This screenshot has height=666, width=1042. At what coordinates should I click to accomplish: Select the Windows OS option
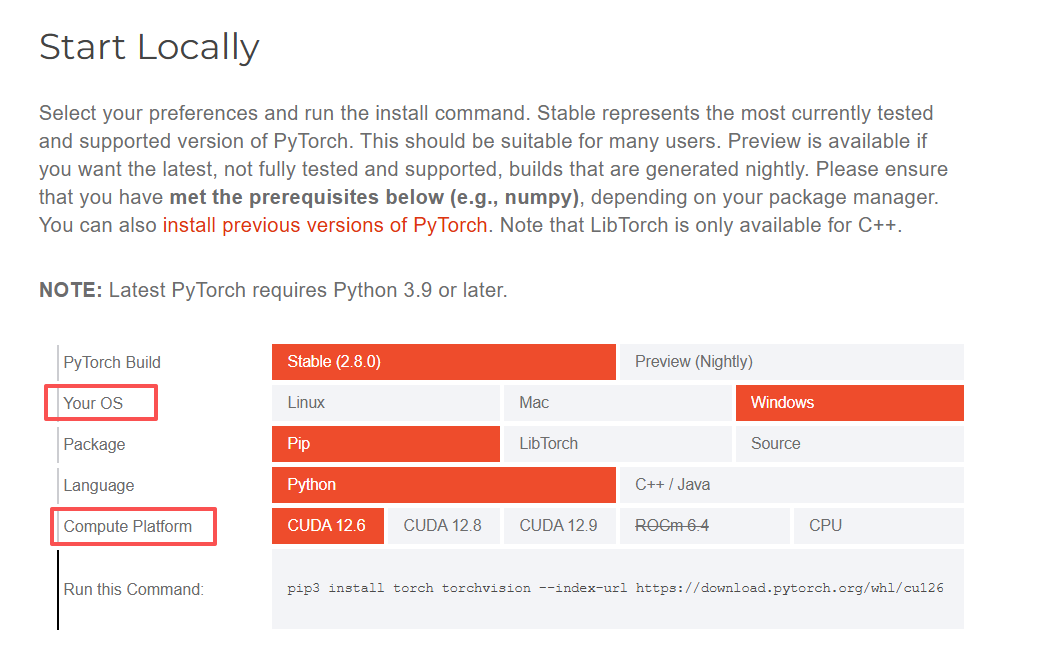click(849, 403)
